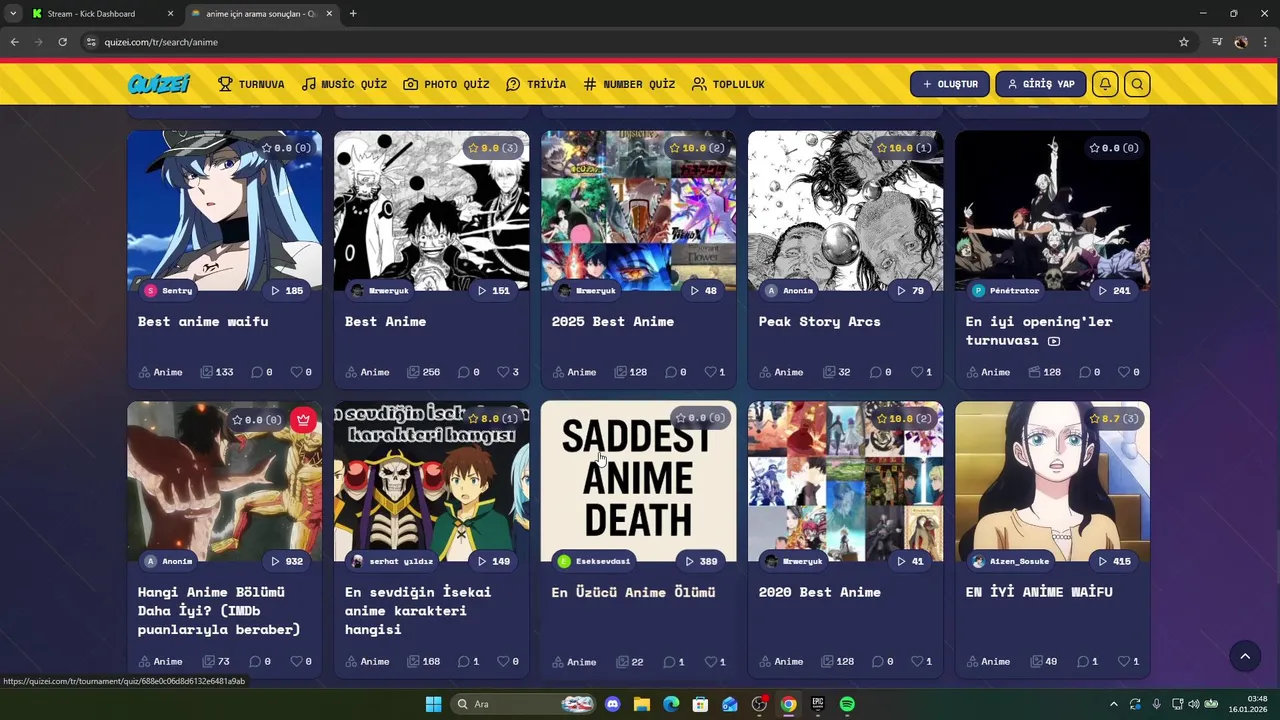Click the 415 play count badge

pyautogui.click(x=1114, y=561)
